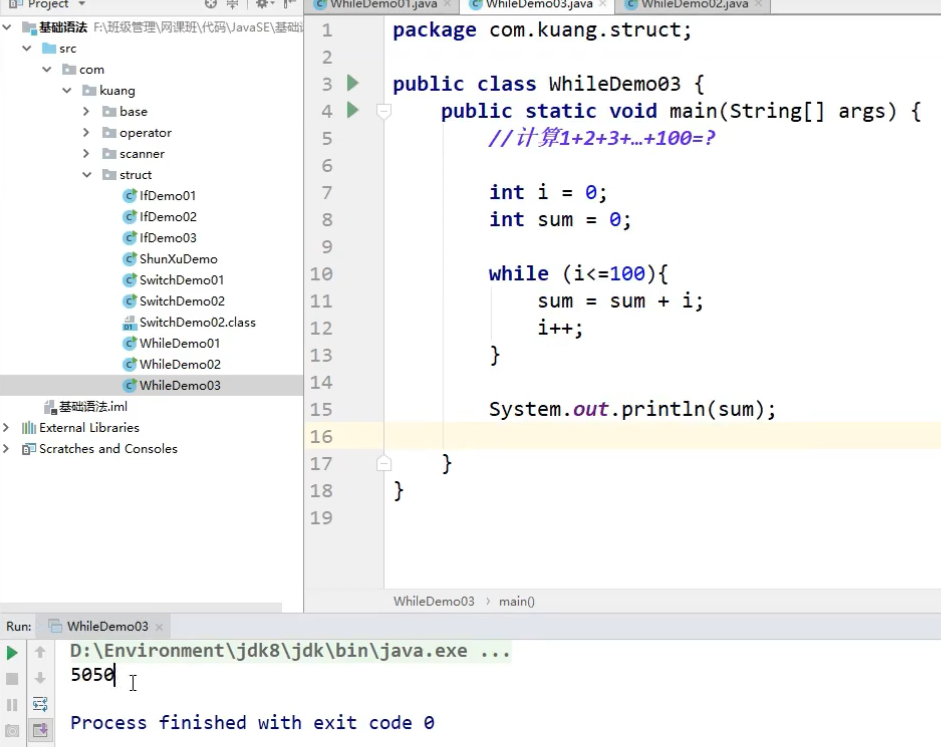The height and width of the screenshot is (747, 941).
Task: Click the println(sum) statement on line 15
Action: point(632,409)
